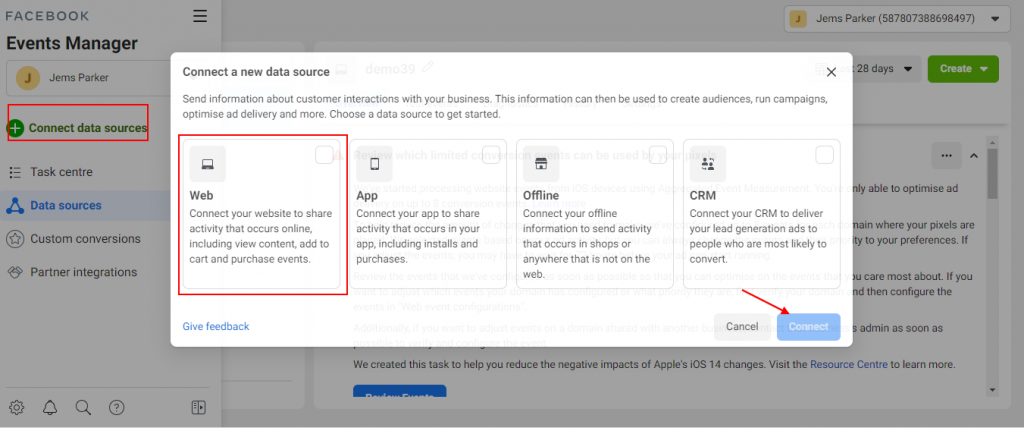Viewport: 1024px width, 431px height.
Task: Tick the CRM data source checkbox
Action: point(825,155)
